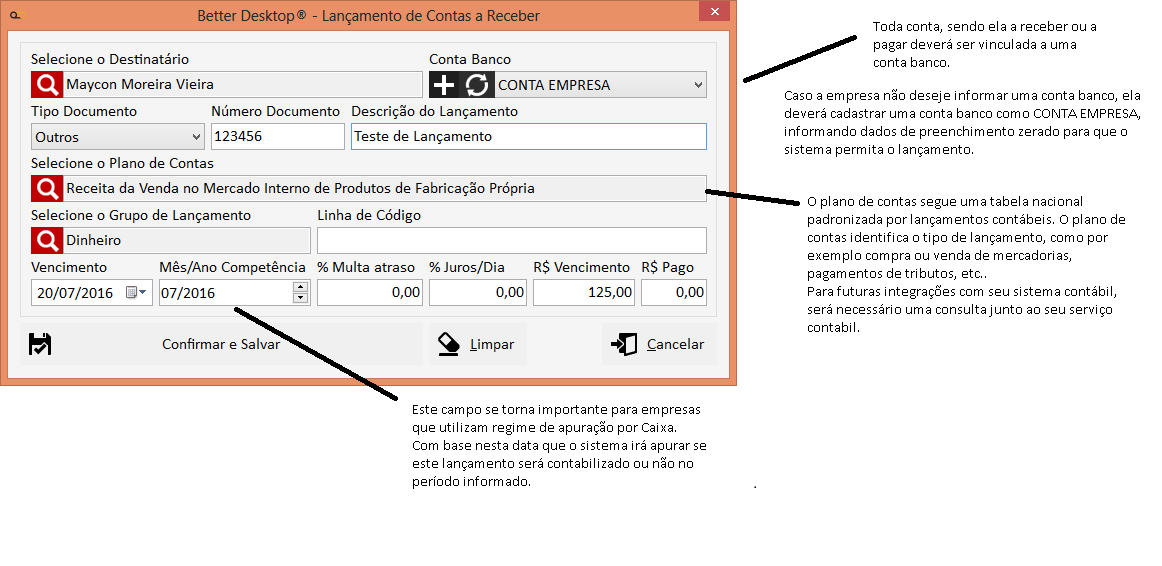Click the empty Linha de Código field

coord(511,241)
